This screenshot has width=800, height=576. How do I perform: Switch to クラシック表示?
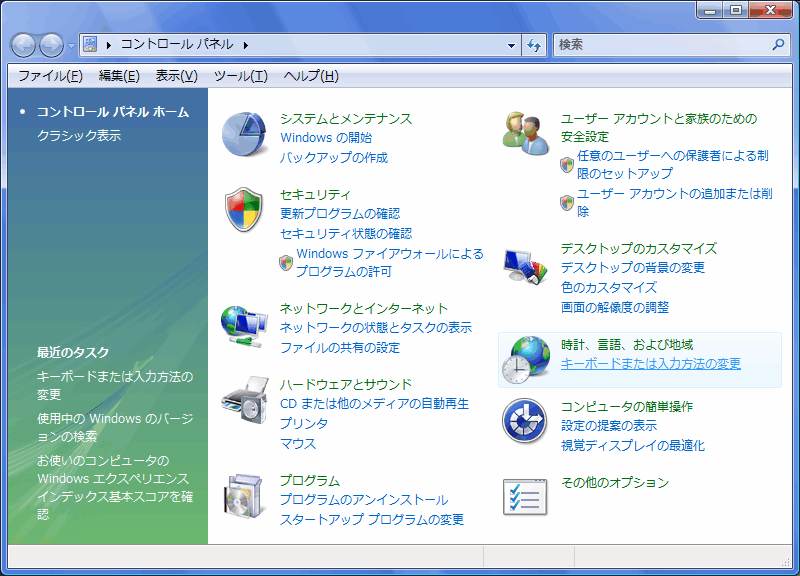coord(79,135)
